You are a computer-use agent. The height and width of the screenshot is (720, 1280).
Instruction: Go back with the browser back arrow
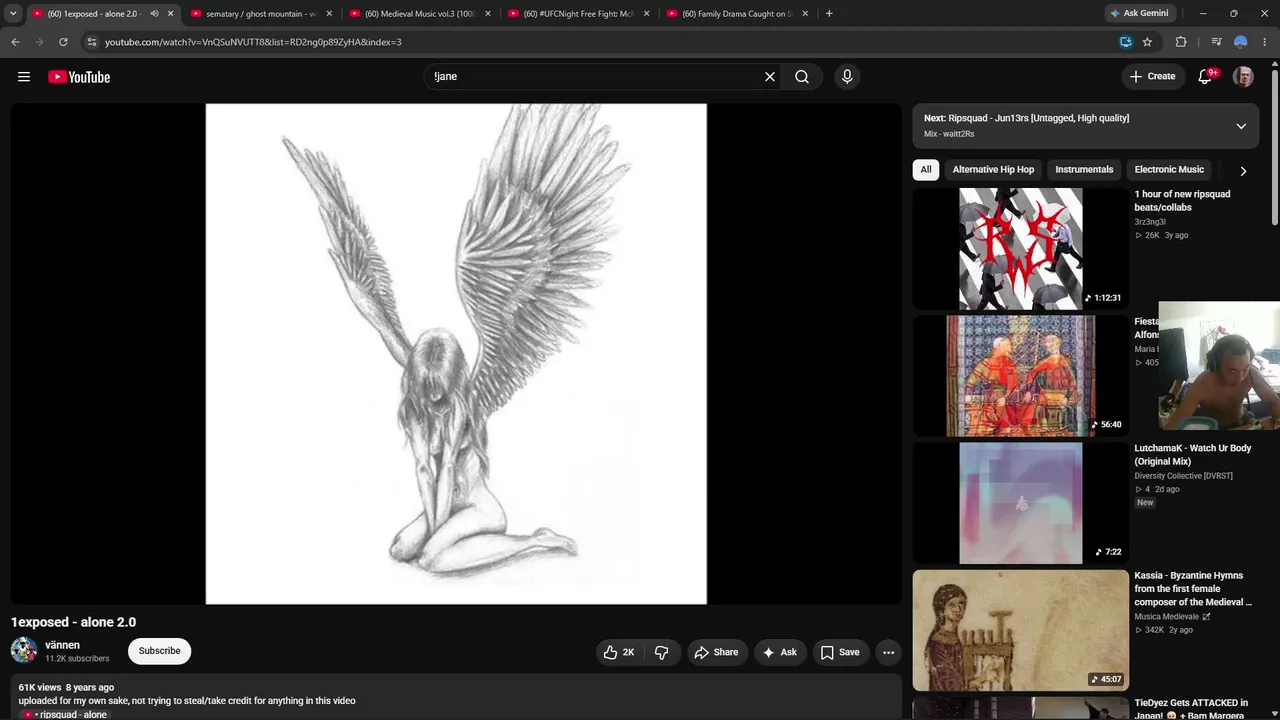coord(15,42)
